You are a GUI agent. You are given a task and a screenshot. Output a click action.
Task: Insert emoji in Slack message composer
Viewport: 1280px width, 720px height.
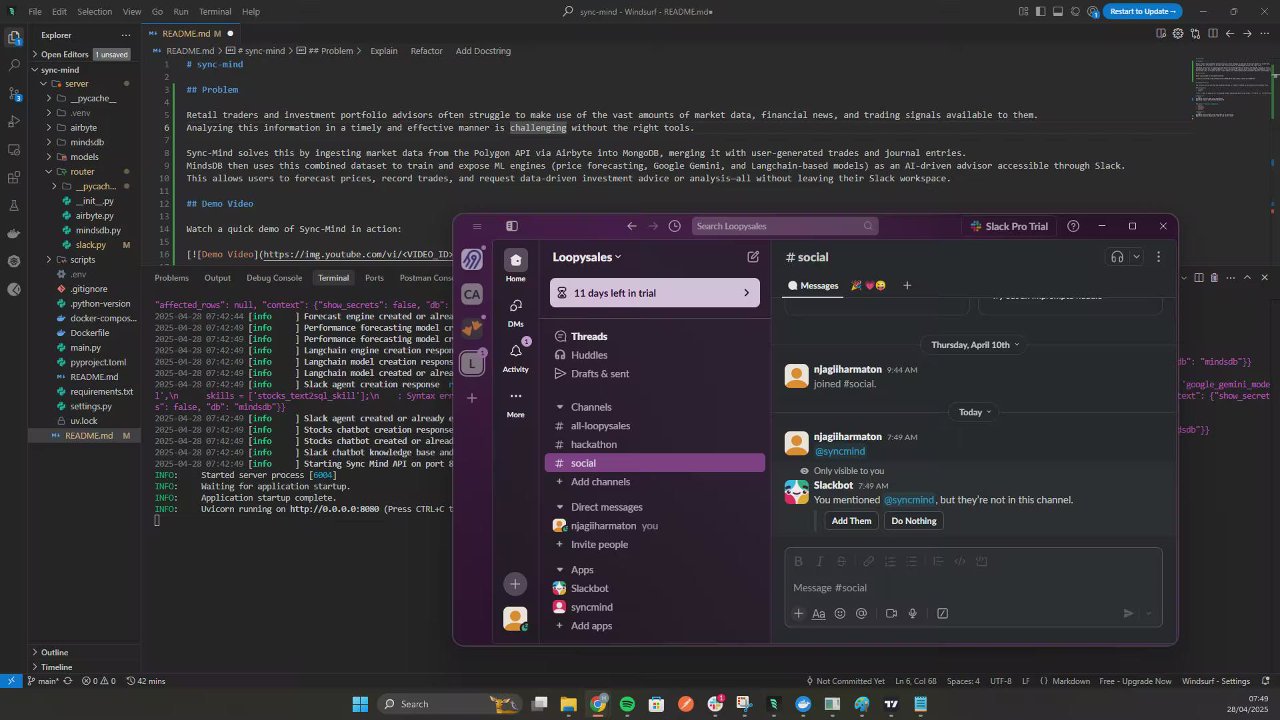[x=840, y=614]
